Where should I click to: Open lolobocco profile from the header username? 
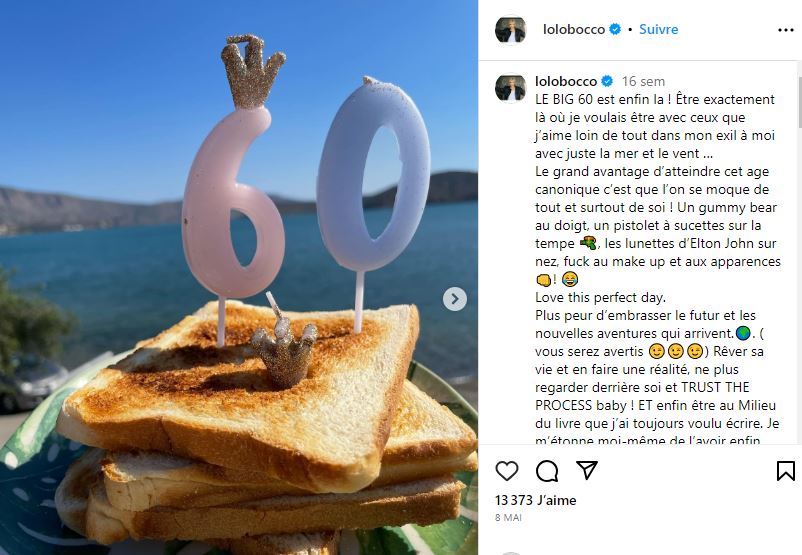click(x=574, y=29)
